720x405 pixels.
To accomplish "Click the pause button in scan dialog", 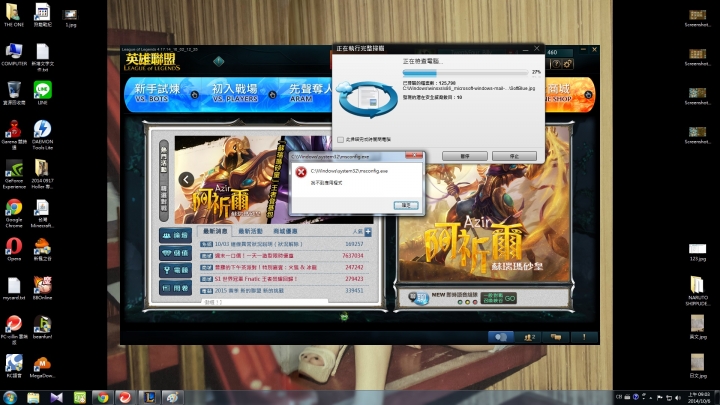I will 465,156.
